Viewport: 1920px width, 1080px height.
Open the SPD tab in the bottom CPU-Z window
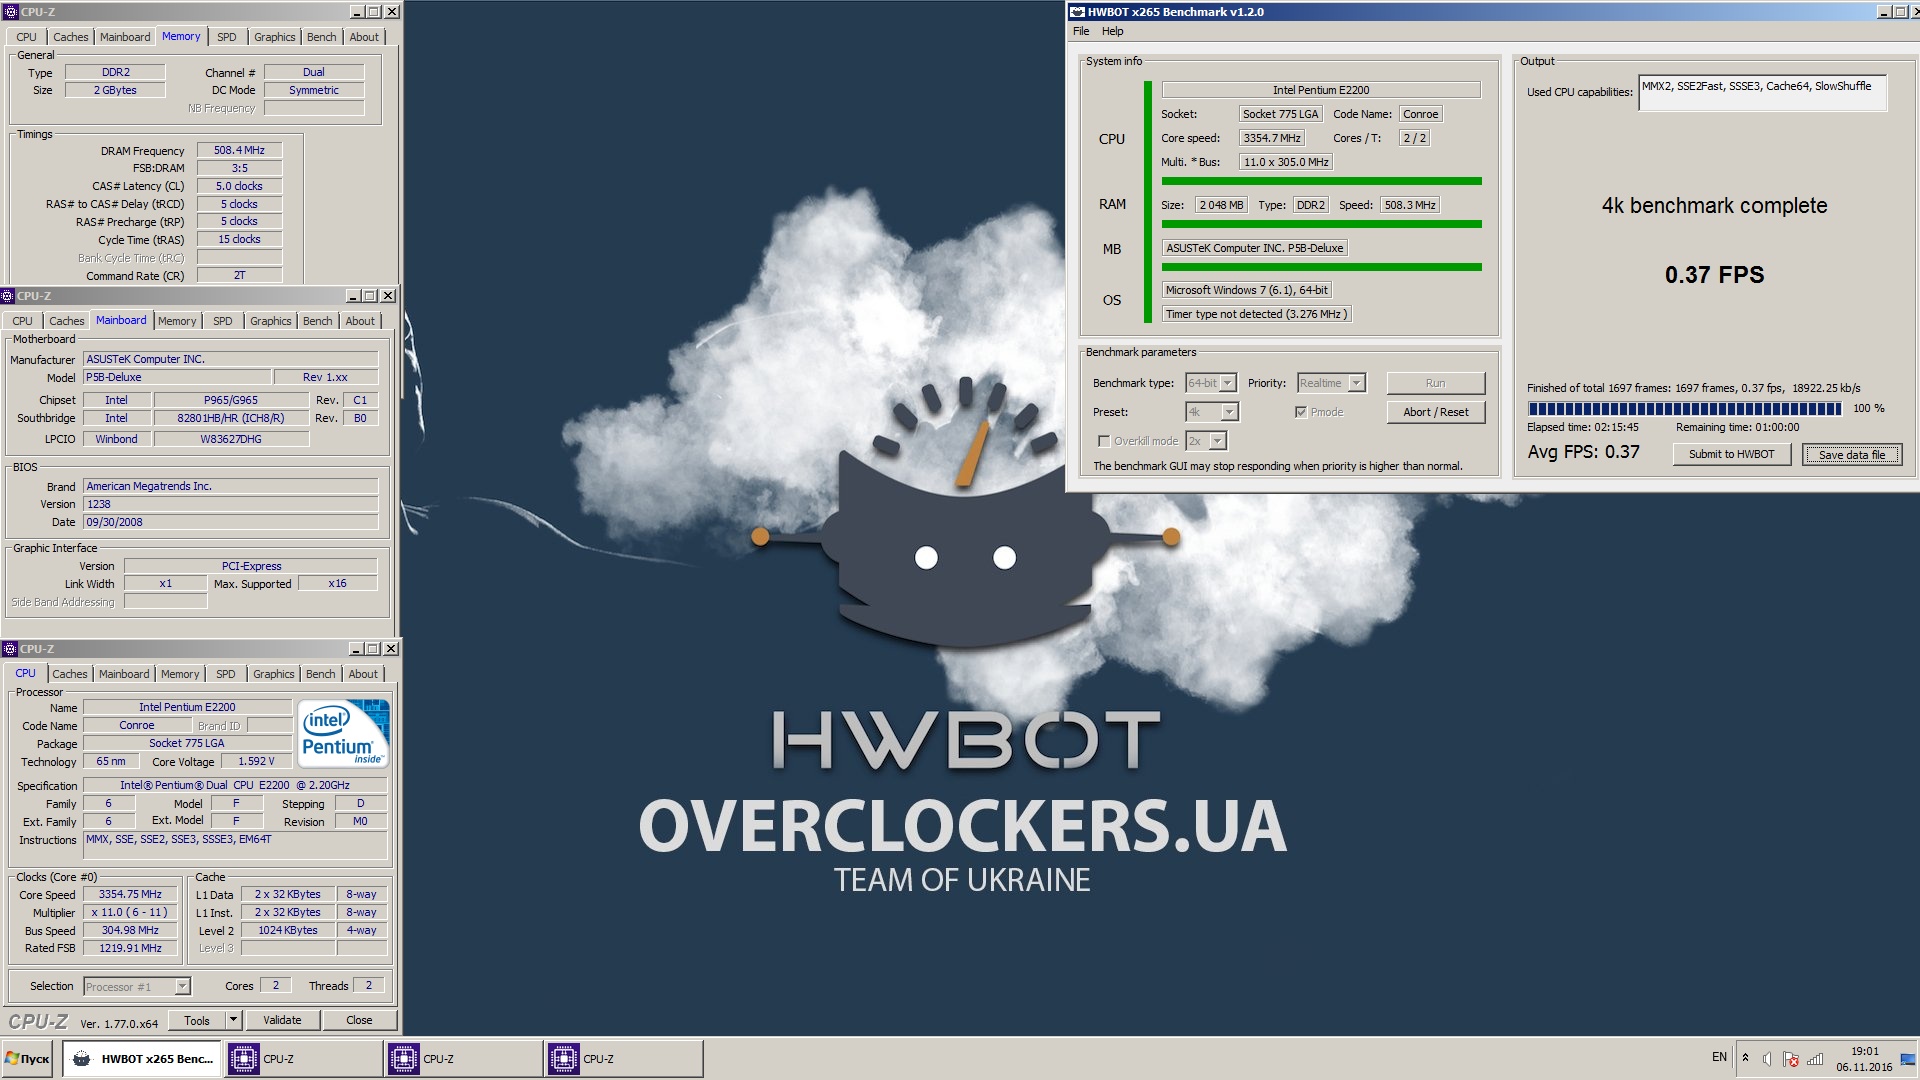click(226, 674)
